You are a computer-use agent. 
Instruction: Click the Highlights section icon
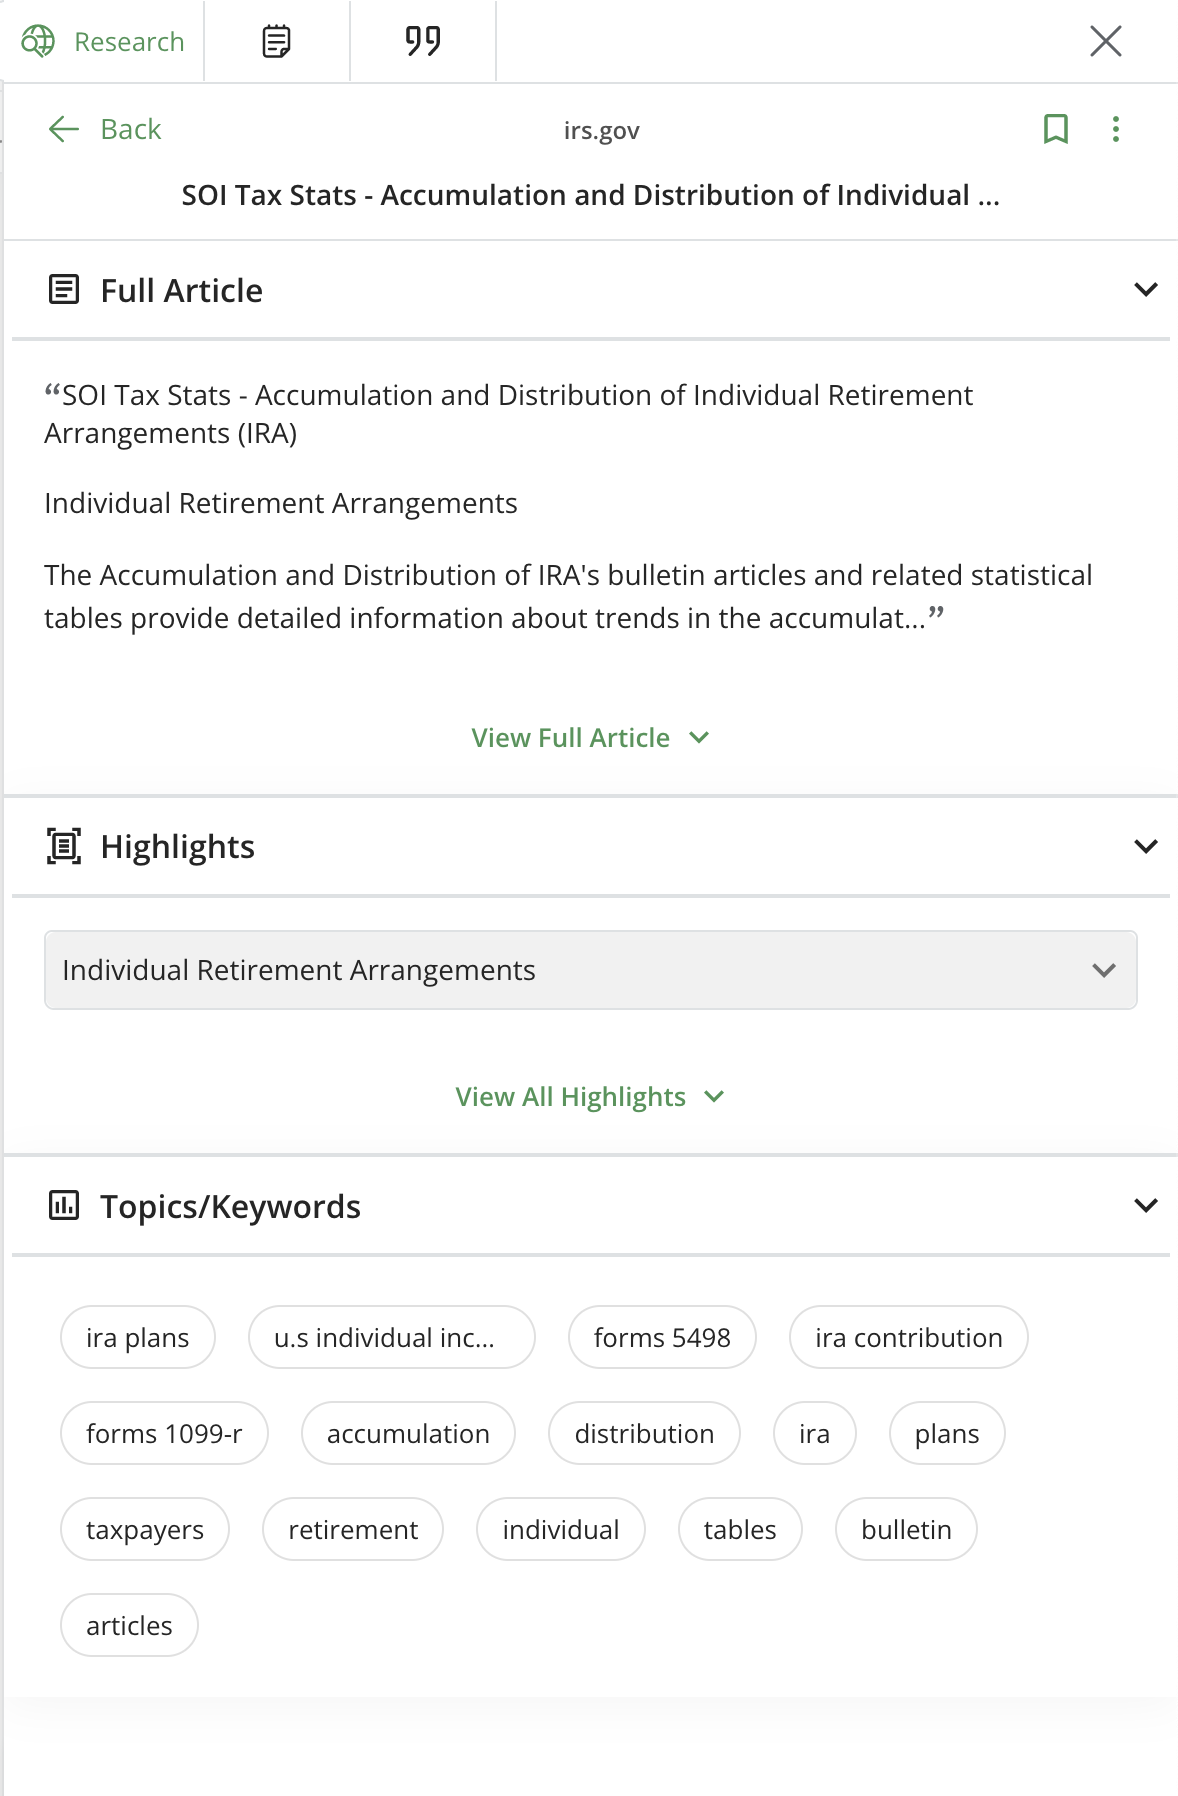tap(64, 846)
